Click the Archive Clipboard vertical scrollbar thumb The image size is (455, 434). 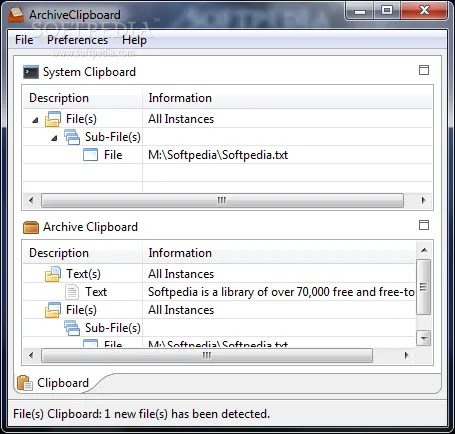pos(424,287)
